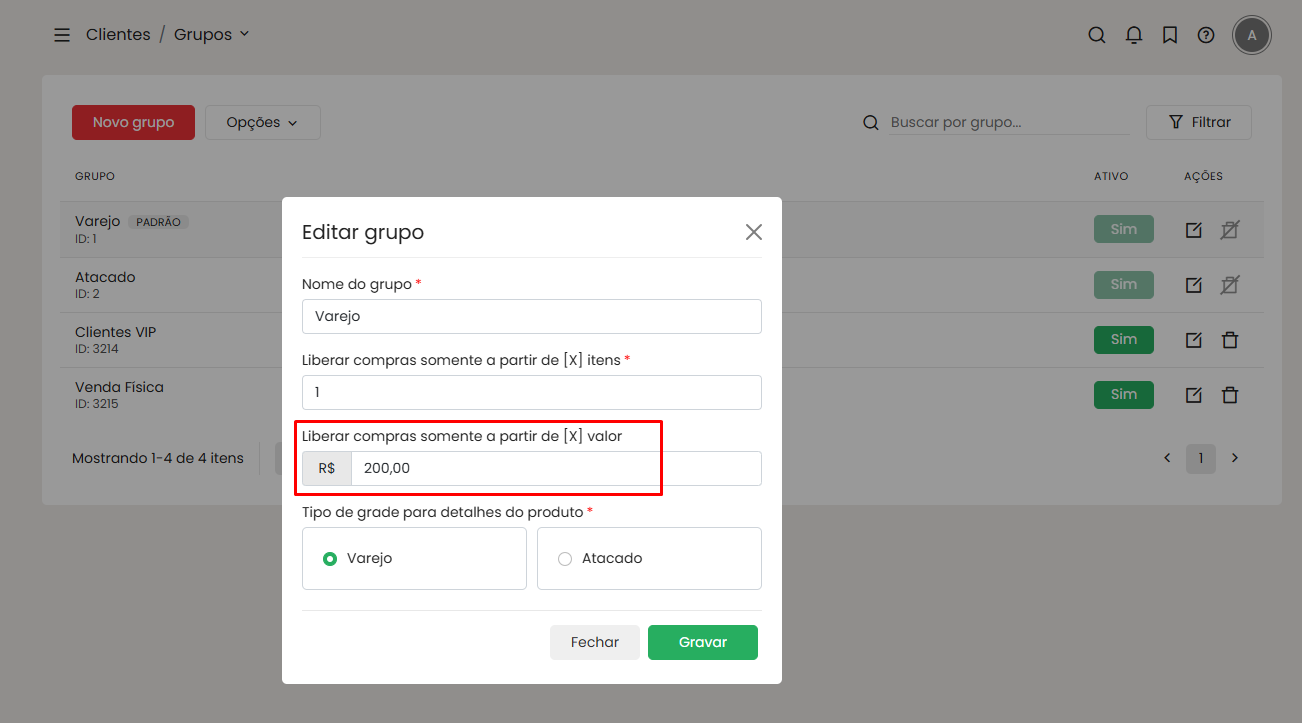The image size is (1302, 723).
Task: Open the Opções dropdown
Action: click(262, 122)
